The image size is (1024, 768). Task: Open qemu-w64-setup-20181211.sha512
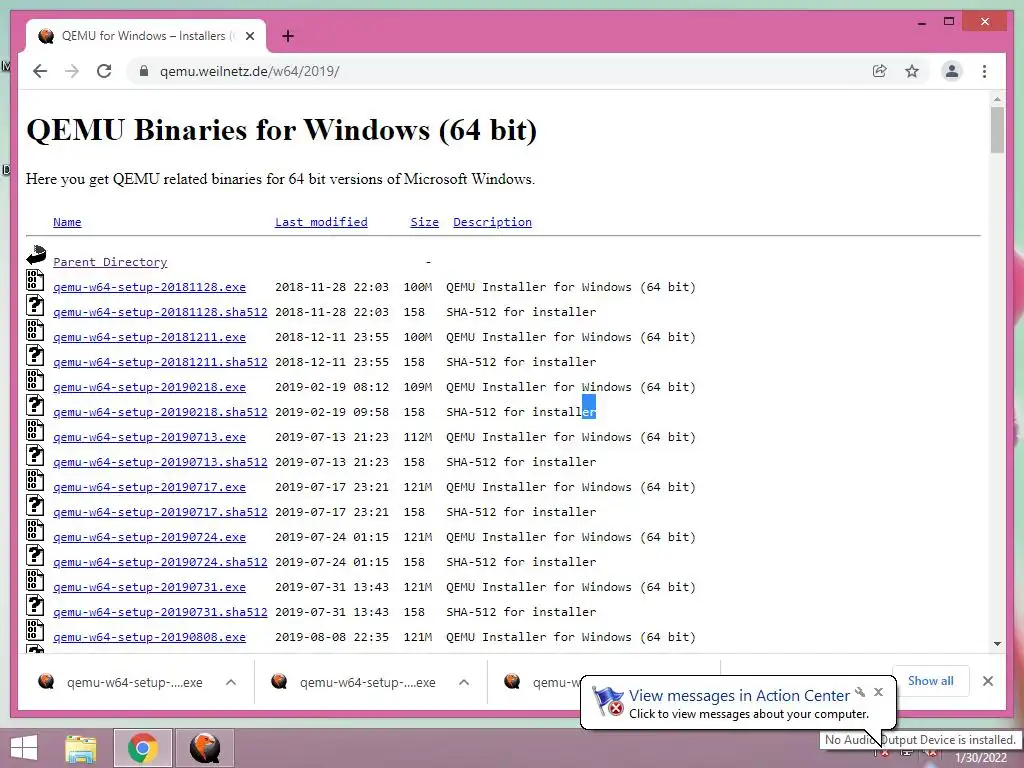(x=160, y=362)
